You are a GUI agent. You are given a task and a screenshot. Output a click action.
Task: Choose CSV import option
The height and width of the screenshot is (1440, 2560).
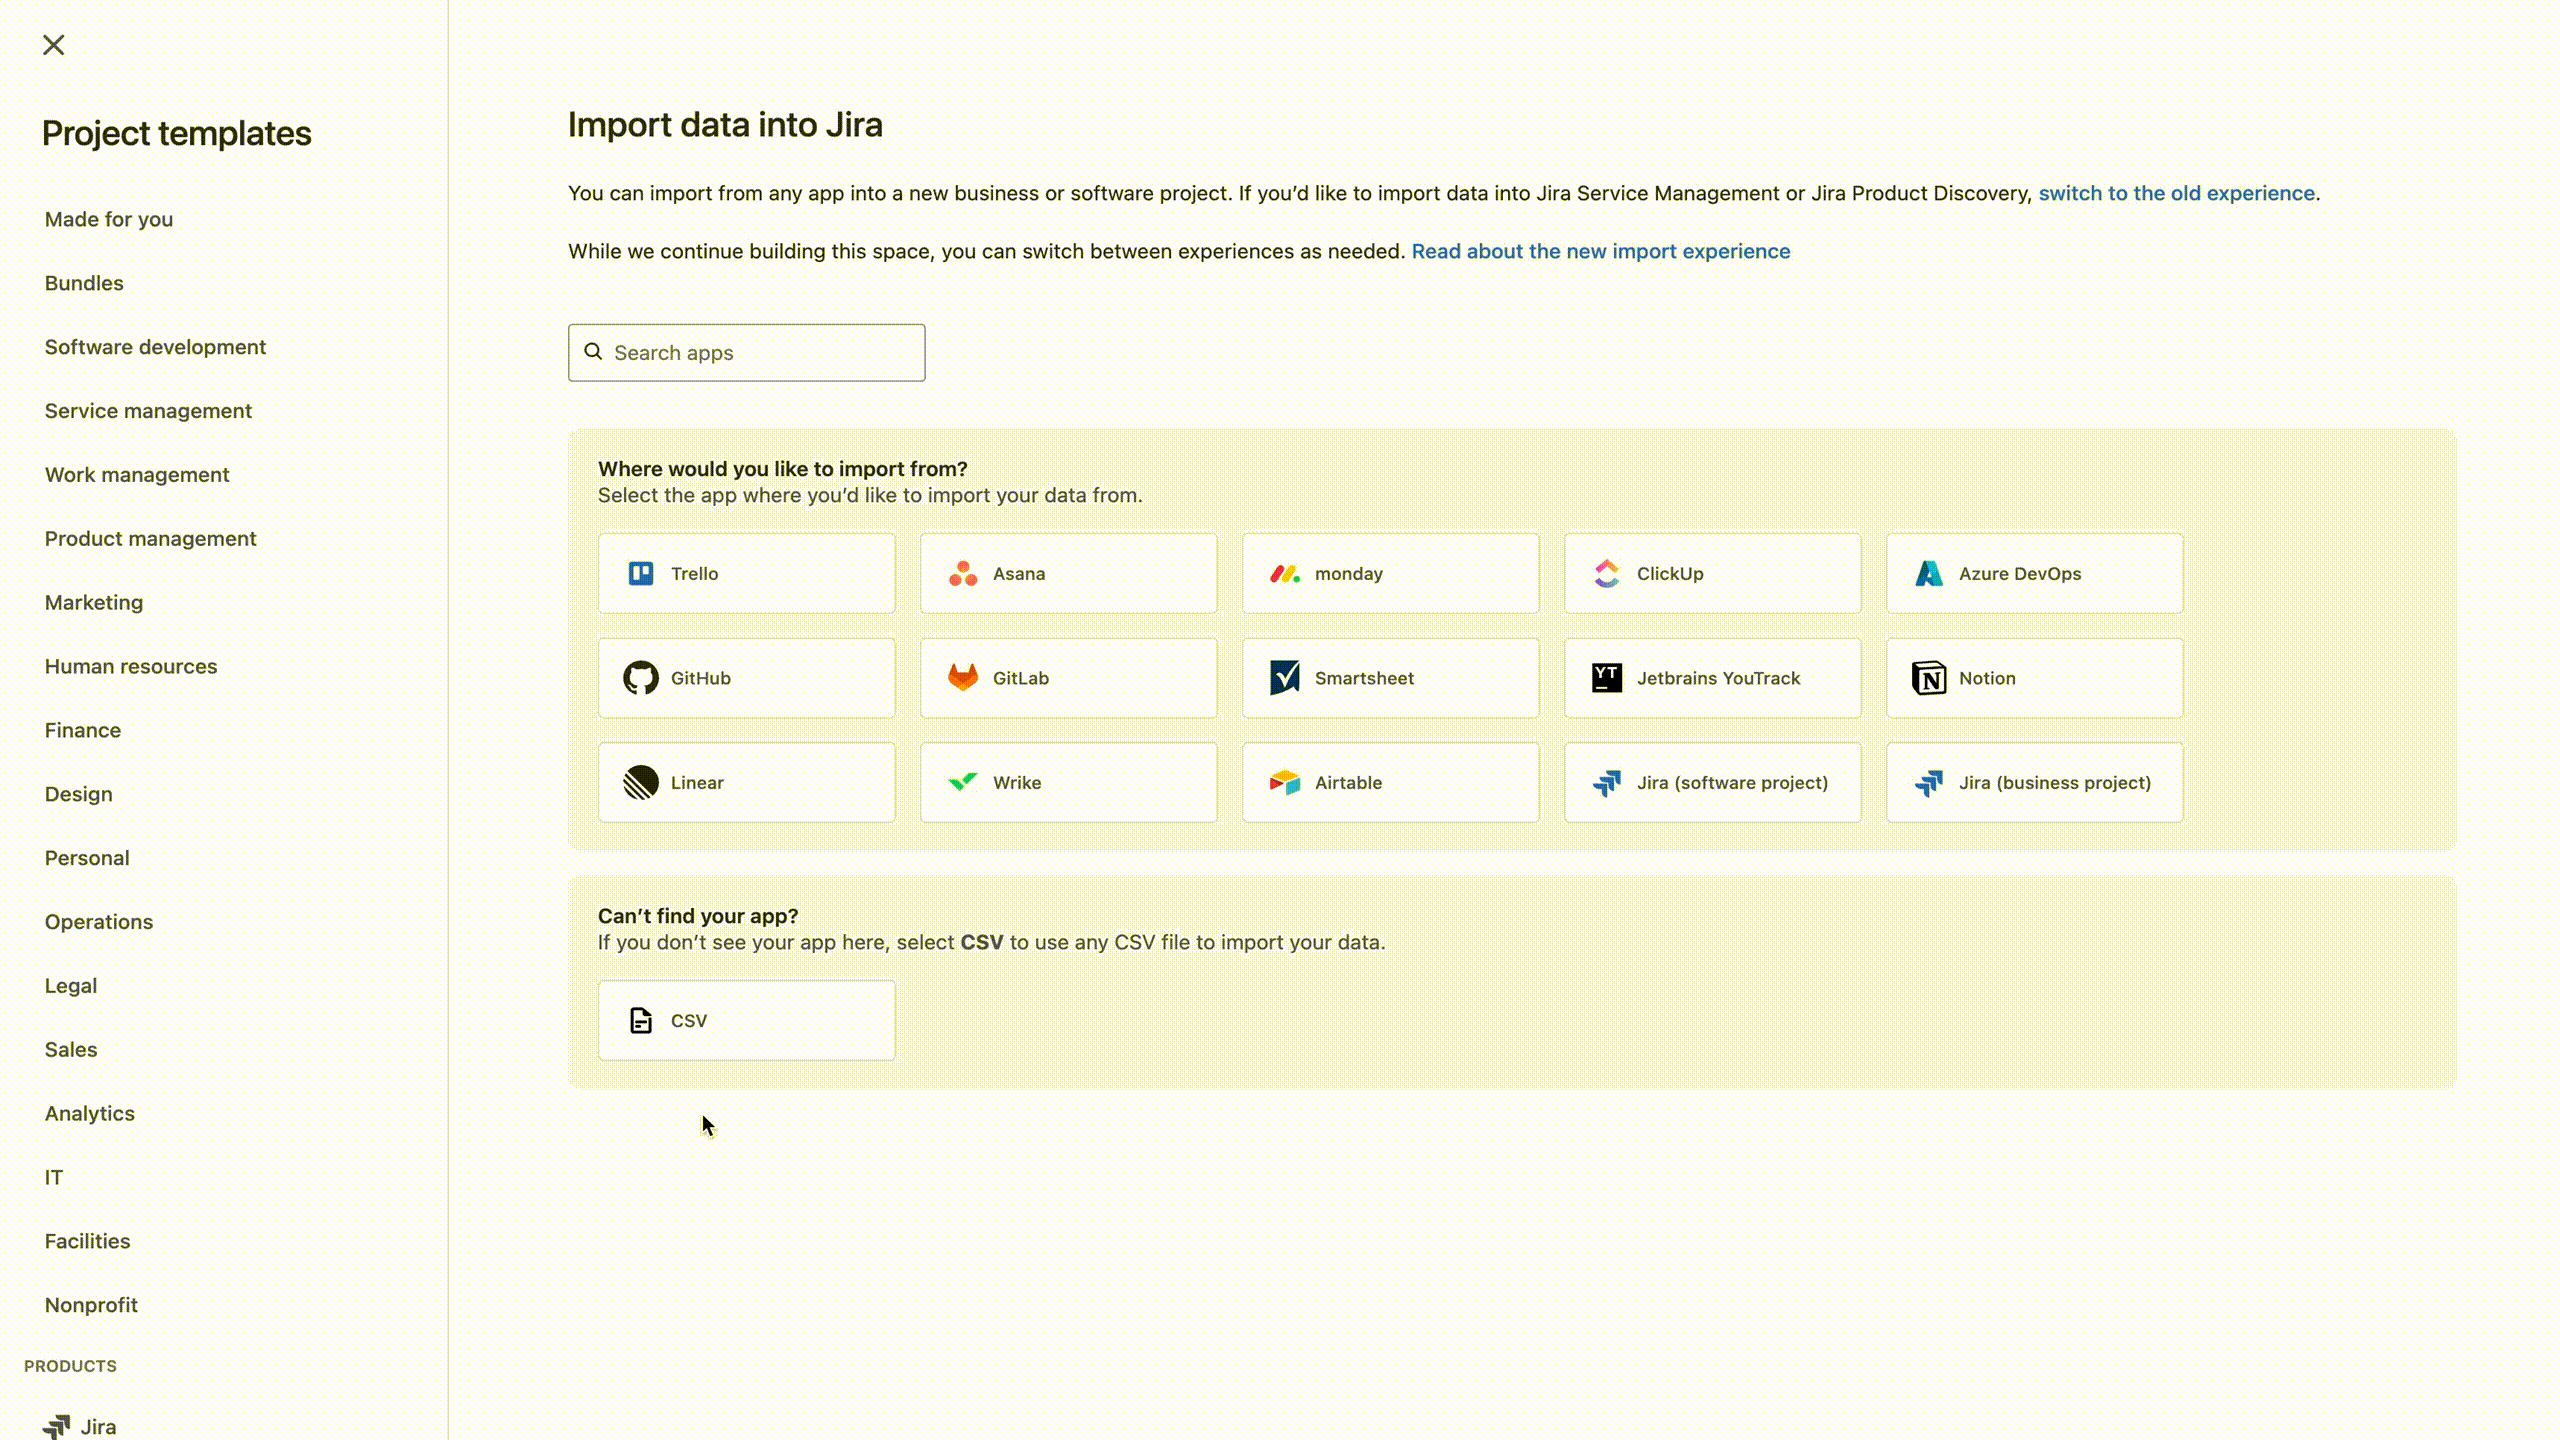[x=747, y=1020]
